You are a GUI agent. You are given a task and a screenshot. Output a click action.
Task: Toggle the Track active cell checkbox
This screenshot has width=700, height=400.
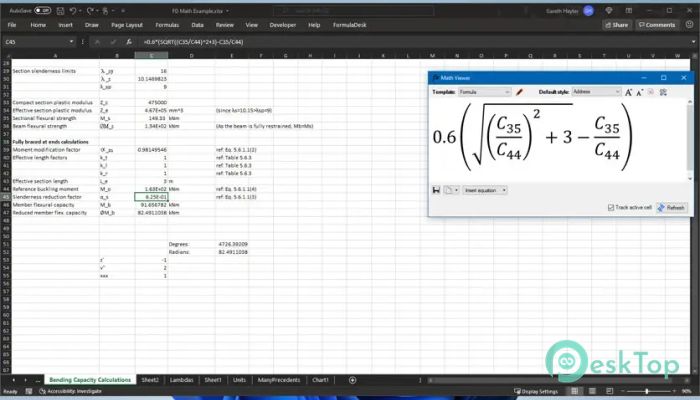(611, 208)
